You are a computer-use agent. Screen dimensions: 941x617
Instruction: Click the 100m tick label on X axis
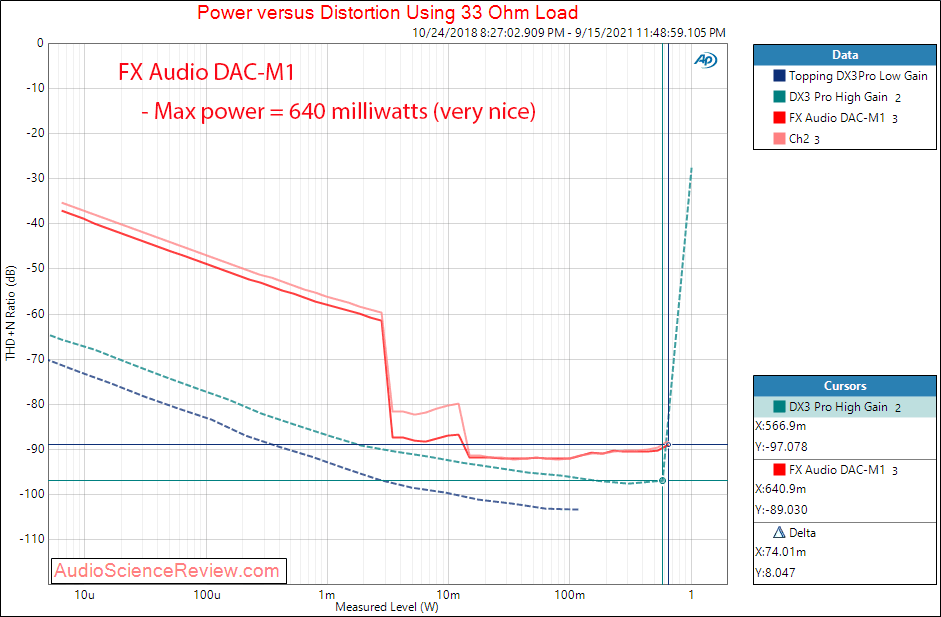(570, 595)
